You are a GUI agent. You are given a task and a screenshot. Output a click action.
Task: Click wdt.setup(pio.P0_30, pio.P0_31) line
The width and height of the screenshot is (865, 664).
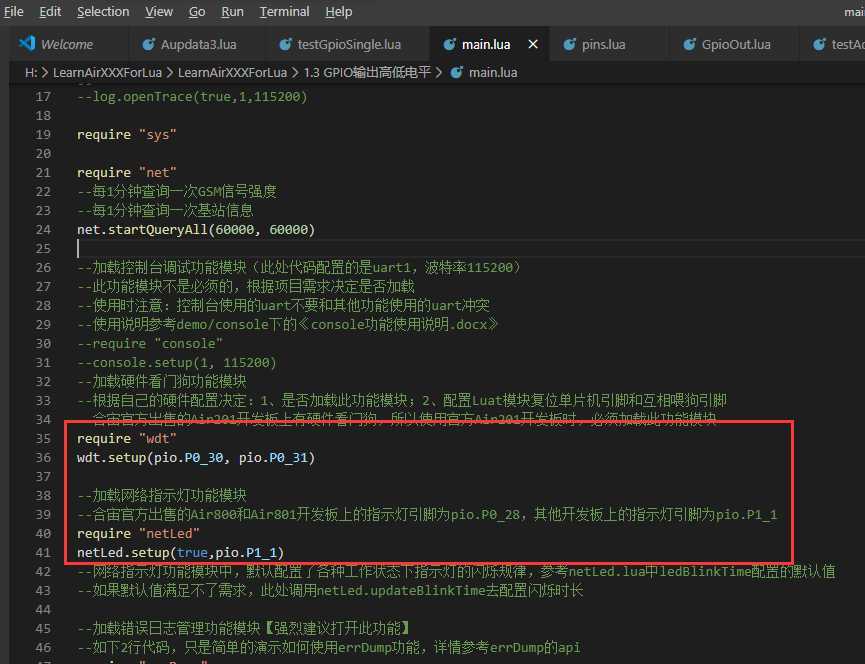click(196, 457)
